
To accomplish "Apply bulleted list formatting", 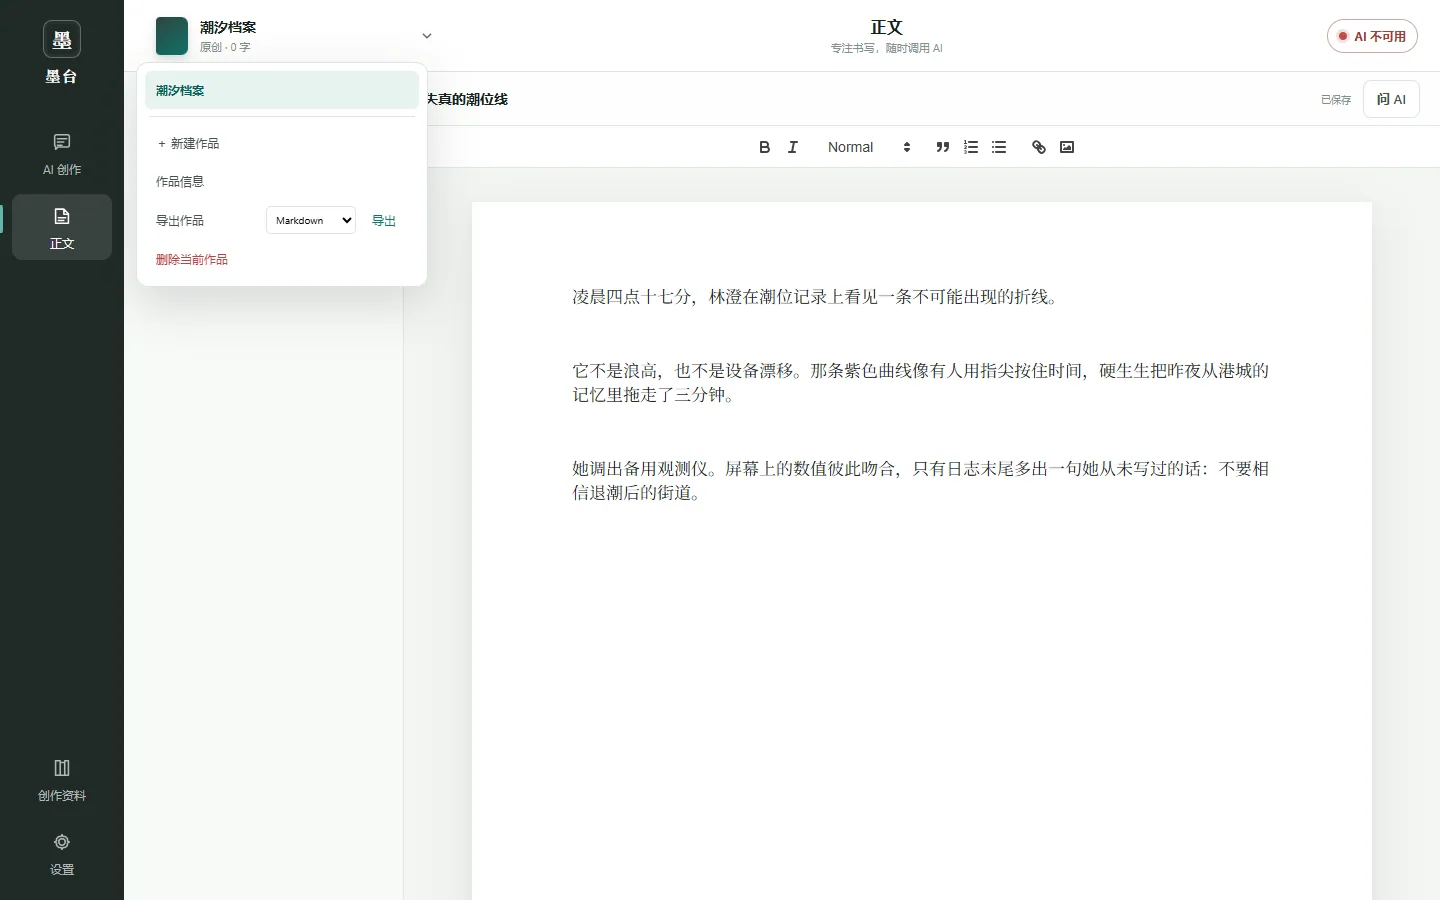I will point(998,147).
